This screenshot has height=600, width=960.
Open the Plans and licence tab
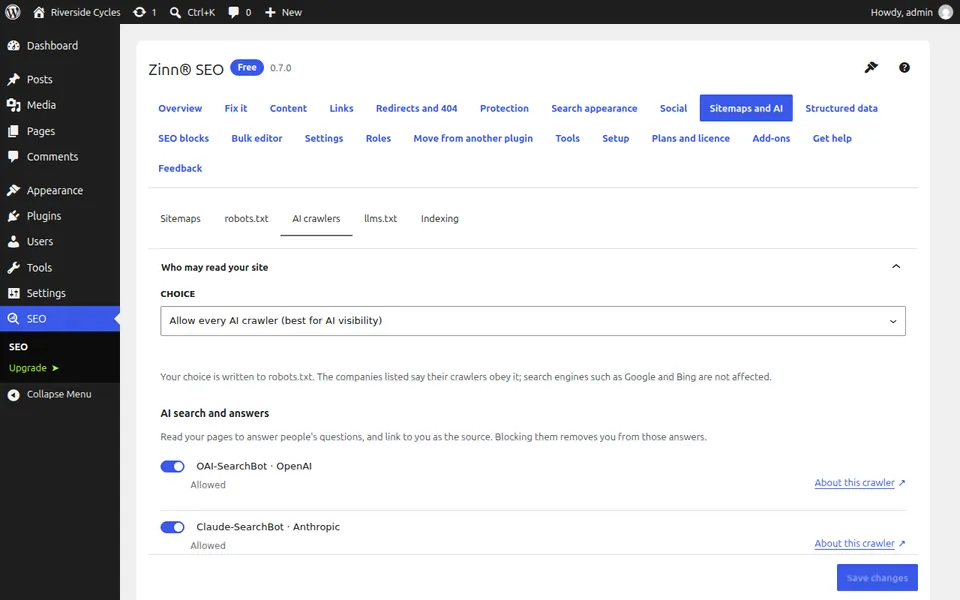point(691,138)
